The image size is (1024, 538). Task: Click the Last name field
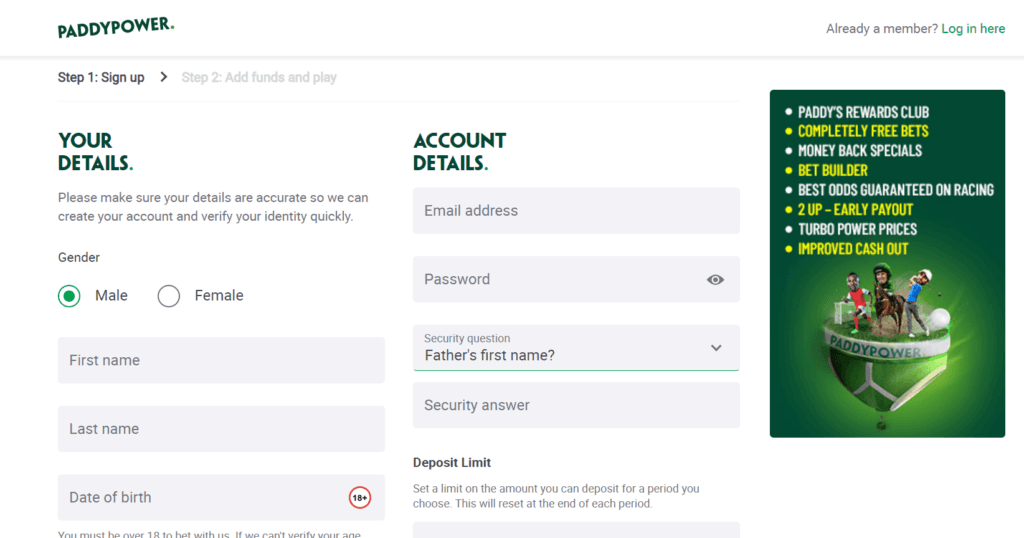click(x=221, y=429)
